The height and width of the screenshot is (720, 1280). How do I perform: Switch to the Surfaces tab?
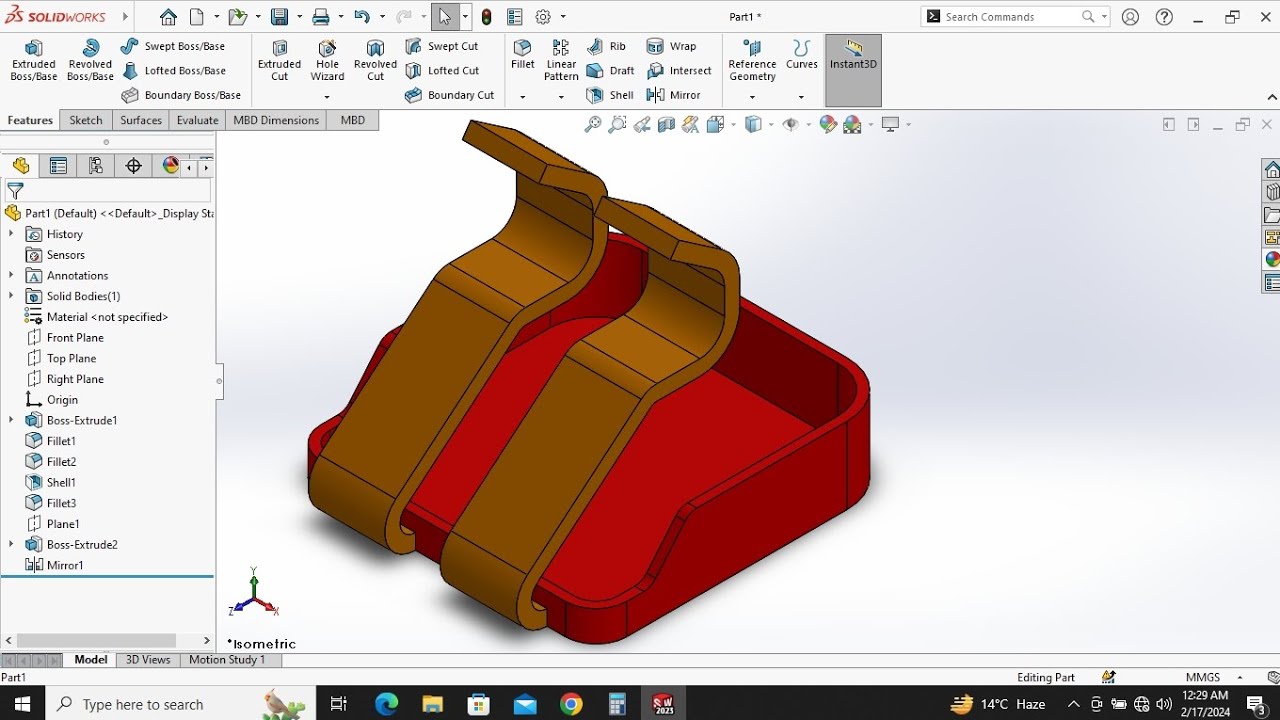(x=141, y=120)
